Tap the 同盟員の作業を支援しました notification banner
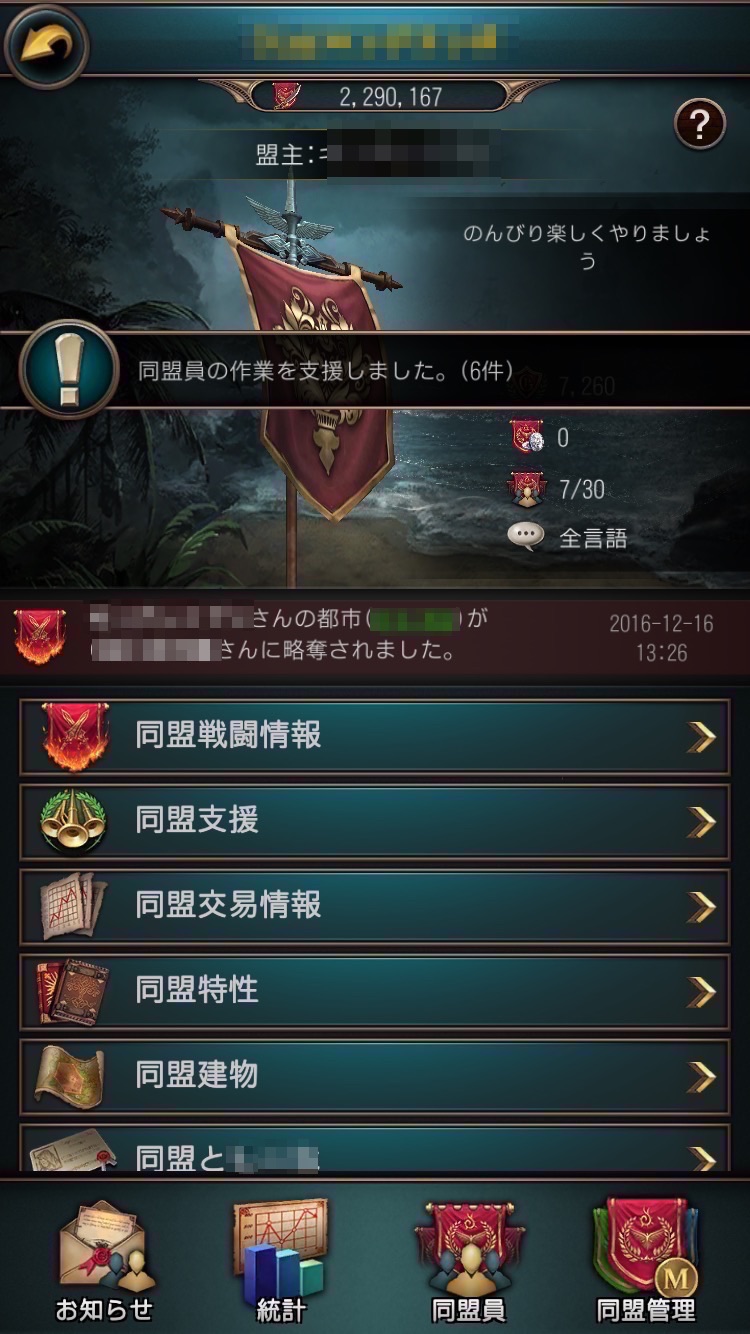The width and height of the screenshot is (750, 1334). pos(375,371)
